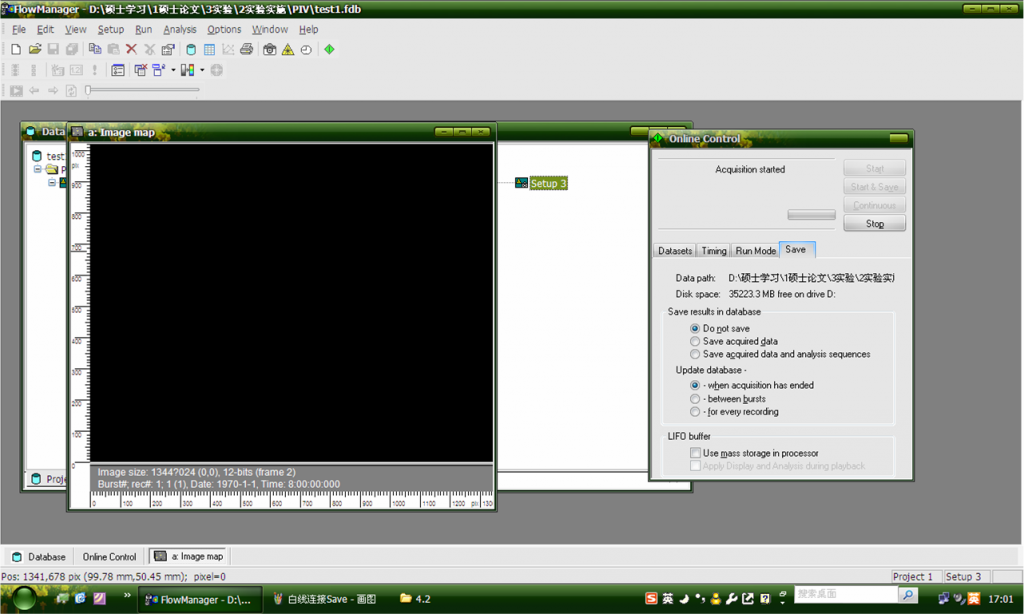Viewport: 1024px width, 614px height.
Task: Open dropdown arrow beside window arrange icon
Action: tap(173, 70)
